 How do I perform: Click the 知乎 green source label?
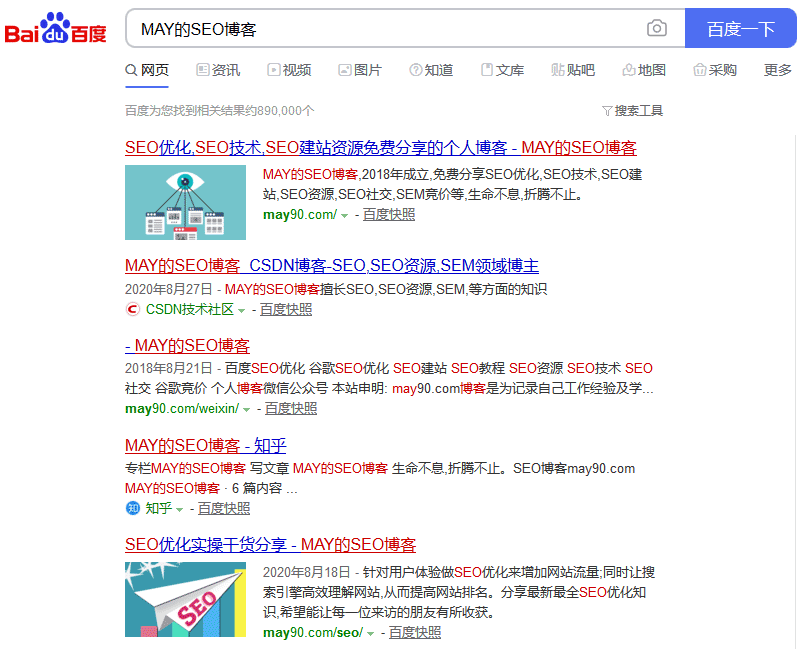click(x=159, y=509)
